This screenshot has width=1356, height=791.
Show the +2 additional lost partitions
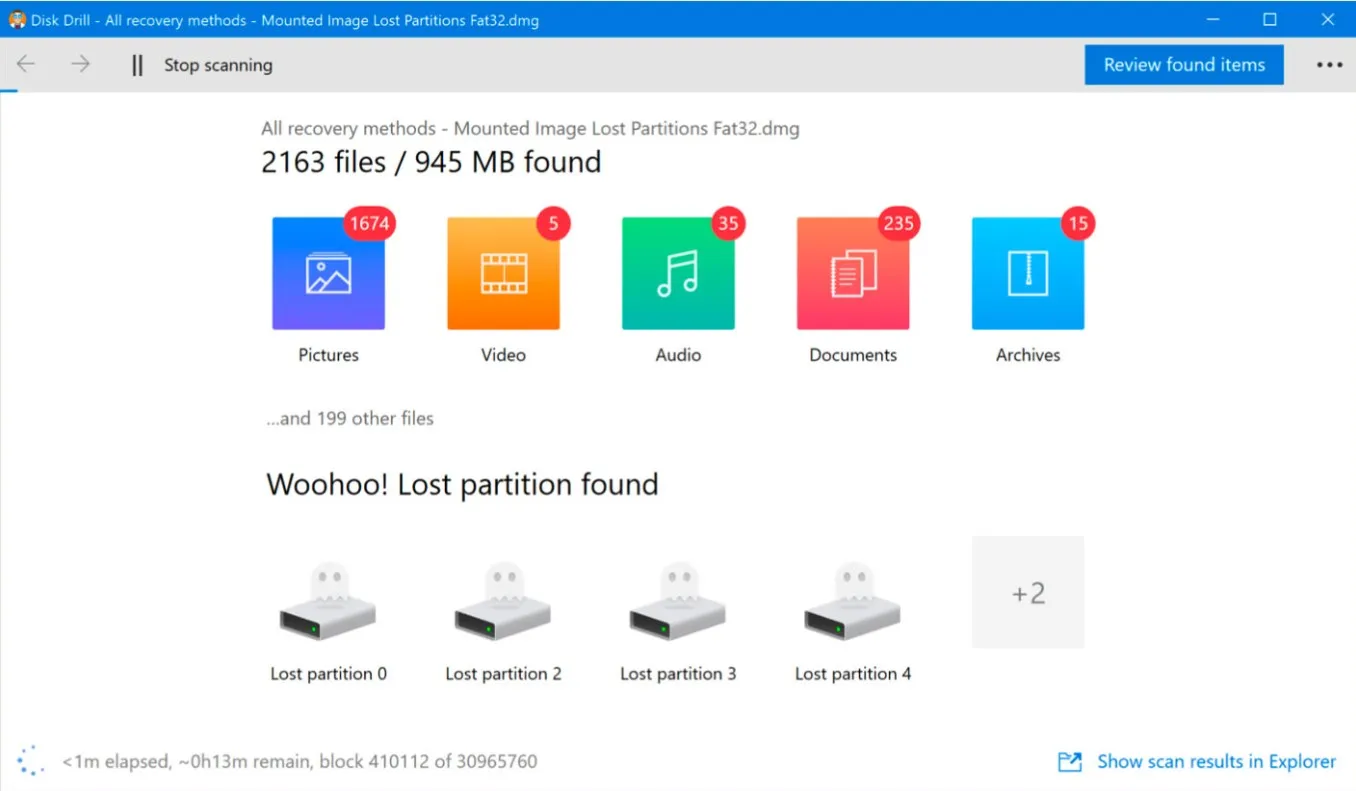coord(1028,592)
